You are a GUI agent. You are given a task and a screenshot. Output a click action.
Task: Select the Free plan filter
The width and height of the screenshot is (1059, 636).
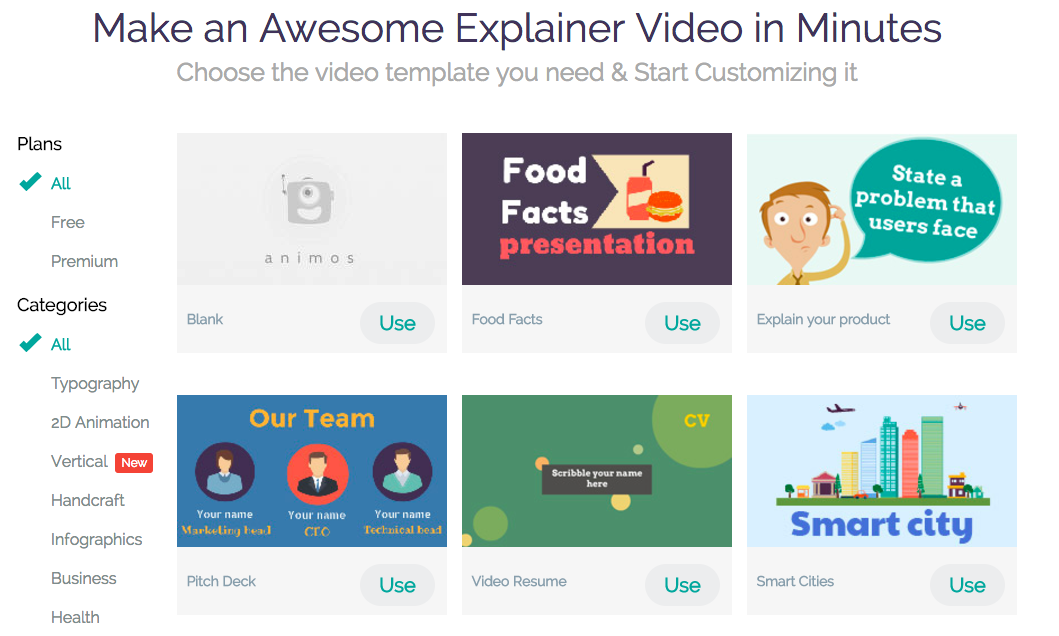click(x=68, y=222)
